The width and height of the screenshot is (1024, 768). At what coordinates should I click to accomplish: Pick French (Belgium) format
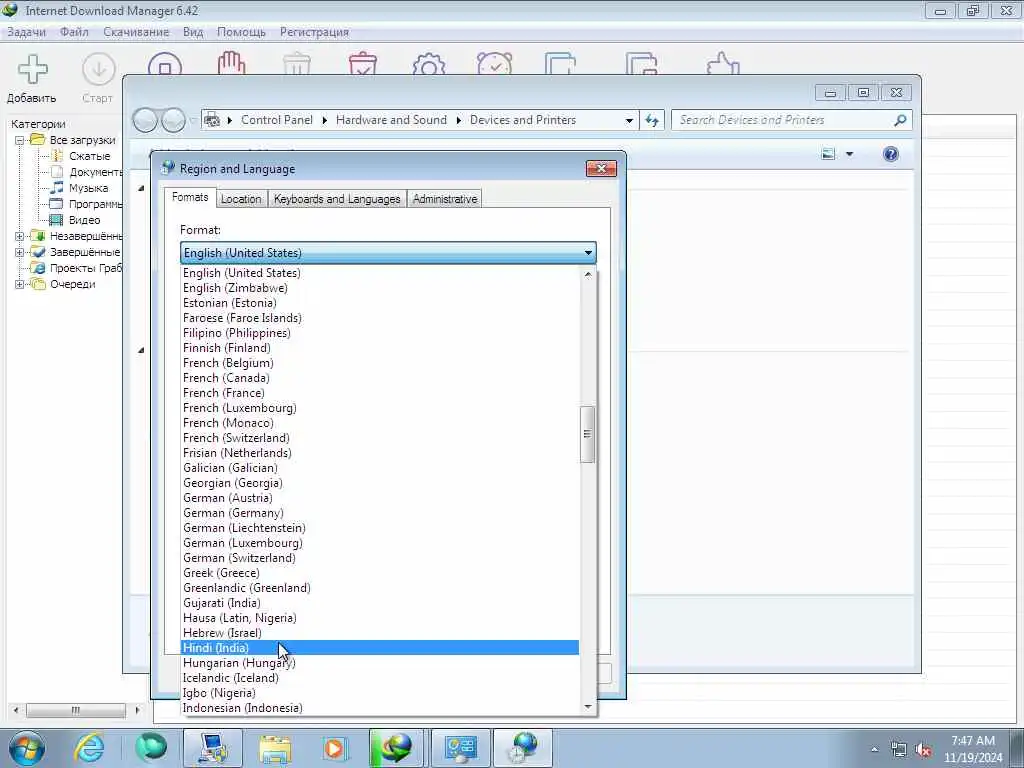tap(380, 363)
